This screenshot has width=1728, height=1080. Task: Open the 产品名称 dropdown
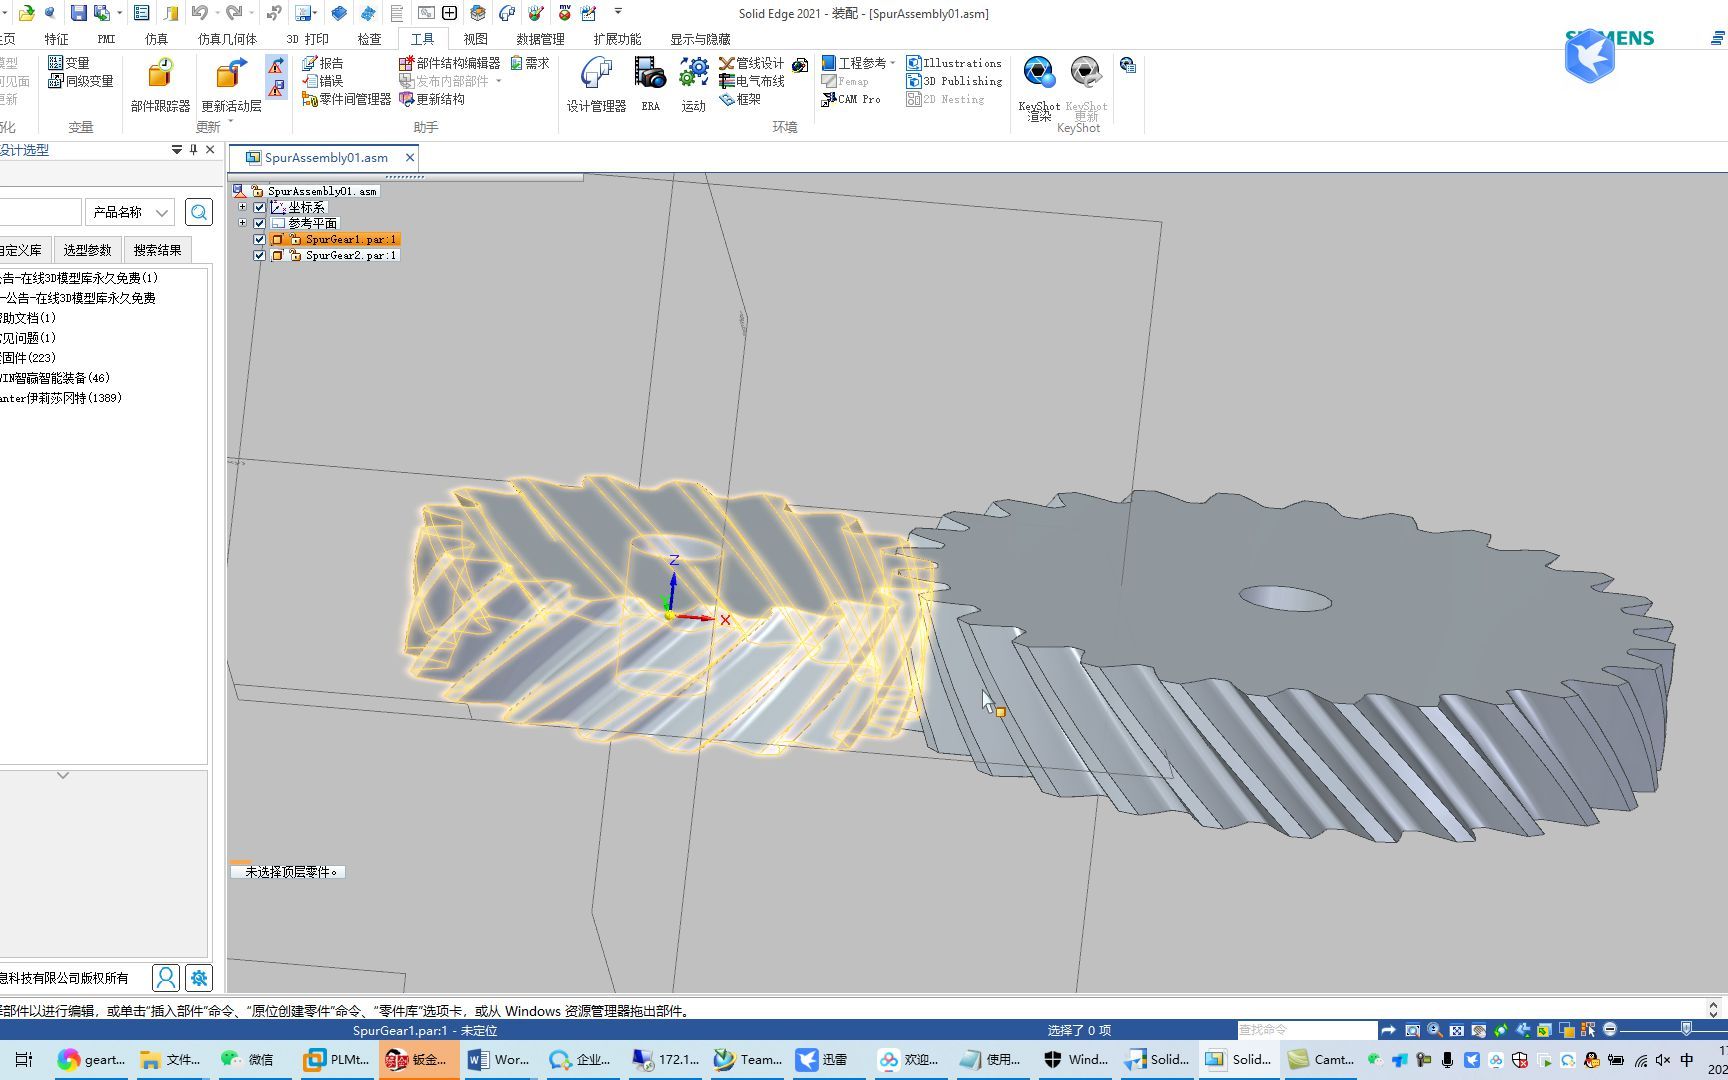131,212
